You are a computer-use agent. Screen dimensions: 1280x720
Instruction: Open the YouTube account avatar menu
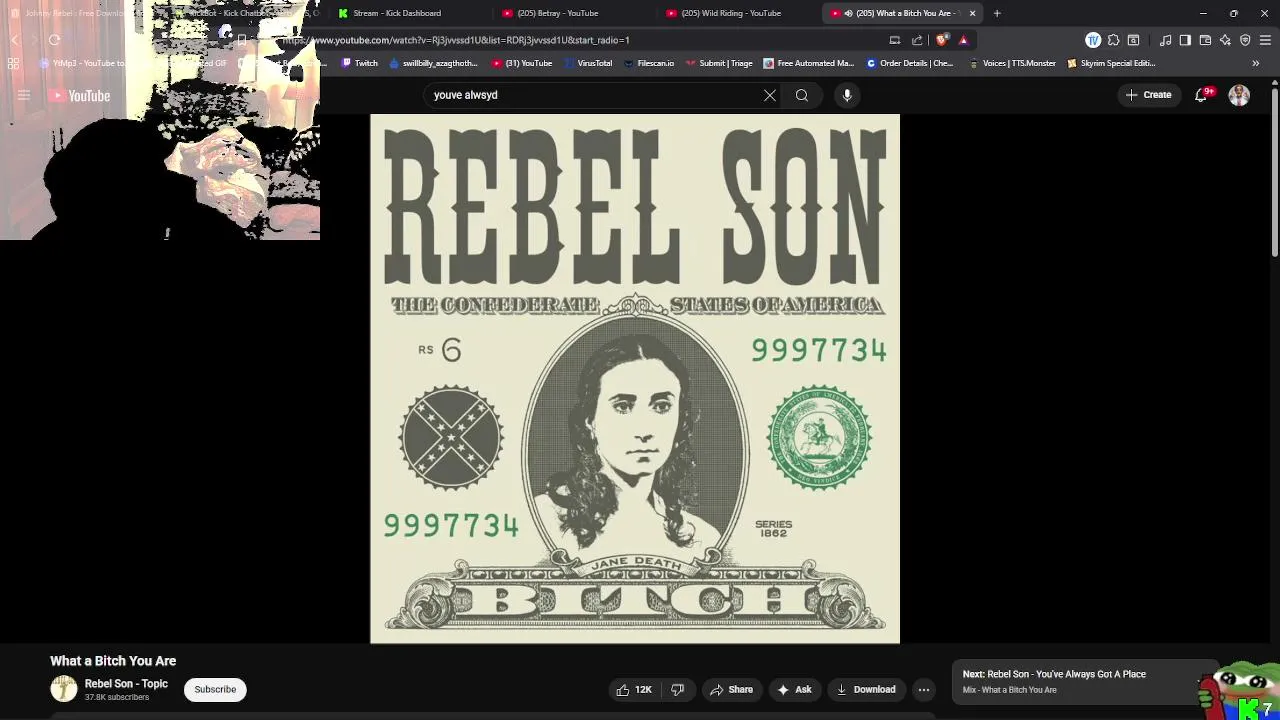[x=1239, y=95]
